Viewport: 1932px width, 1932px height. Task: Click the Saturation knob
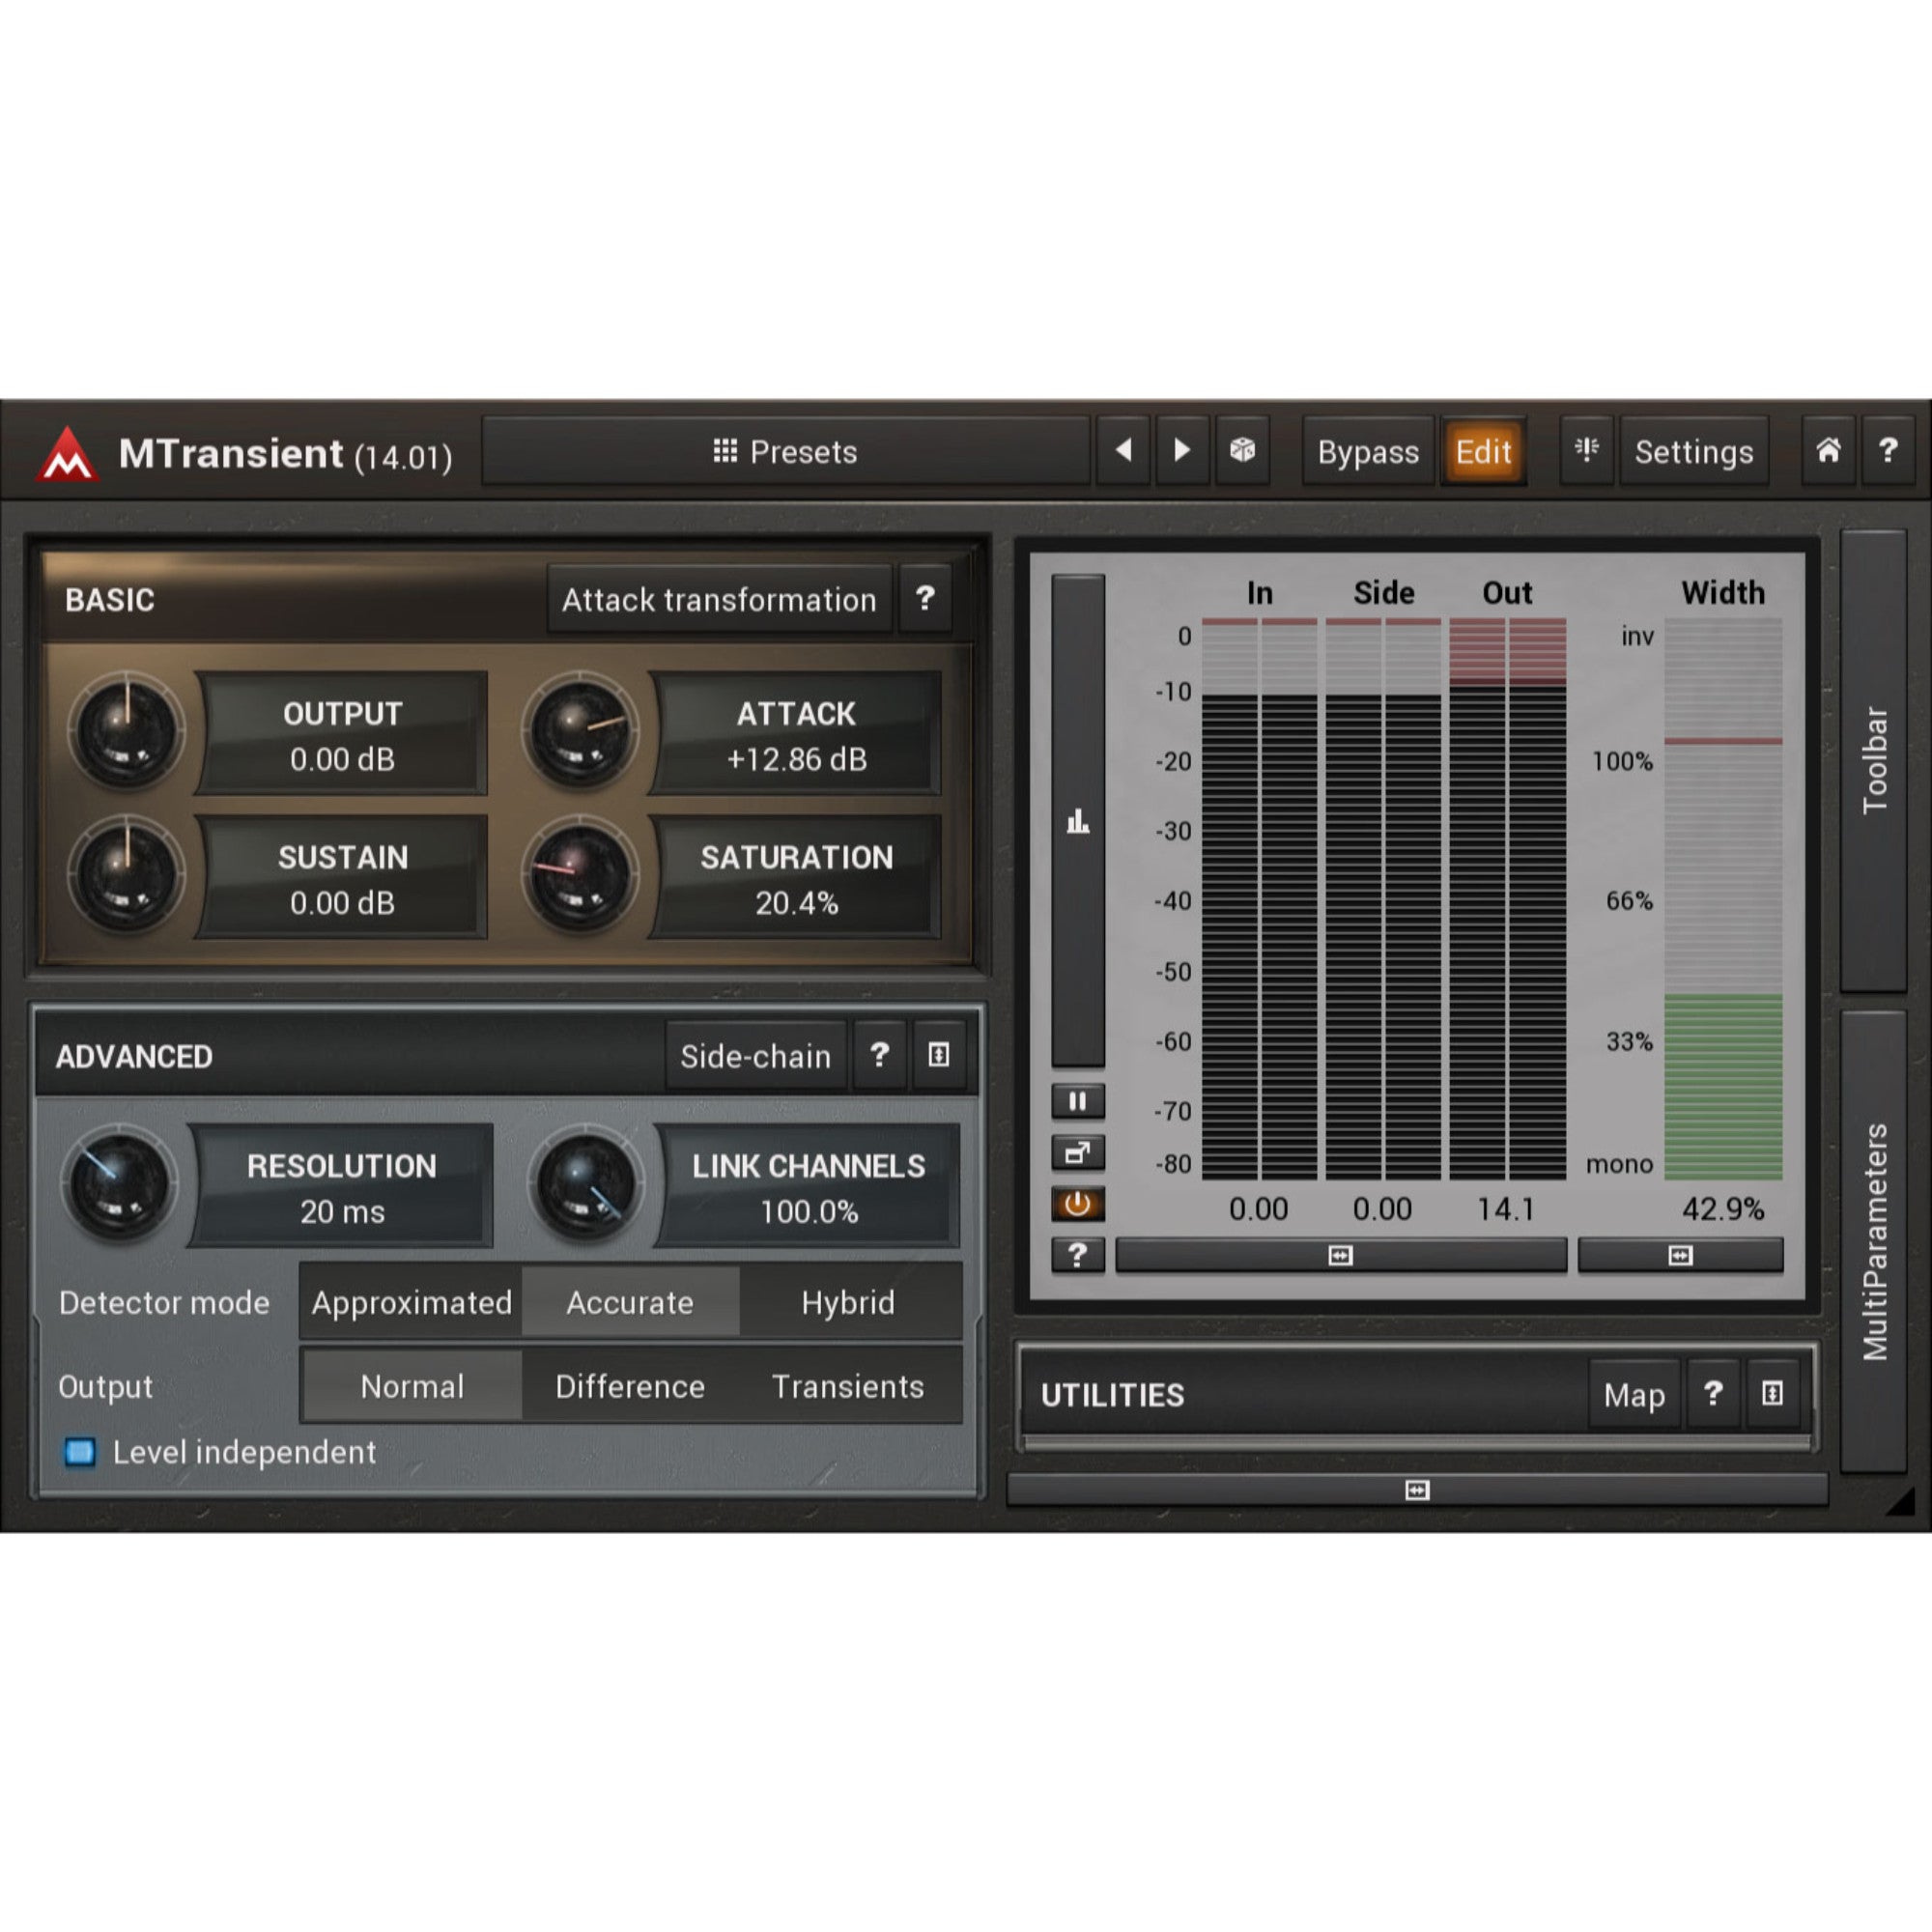click(x=581, y=874)
